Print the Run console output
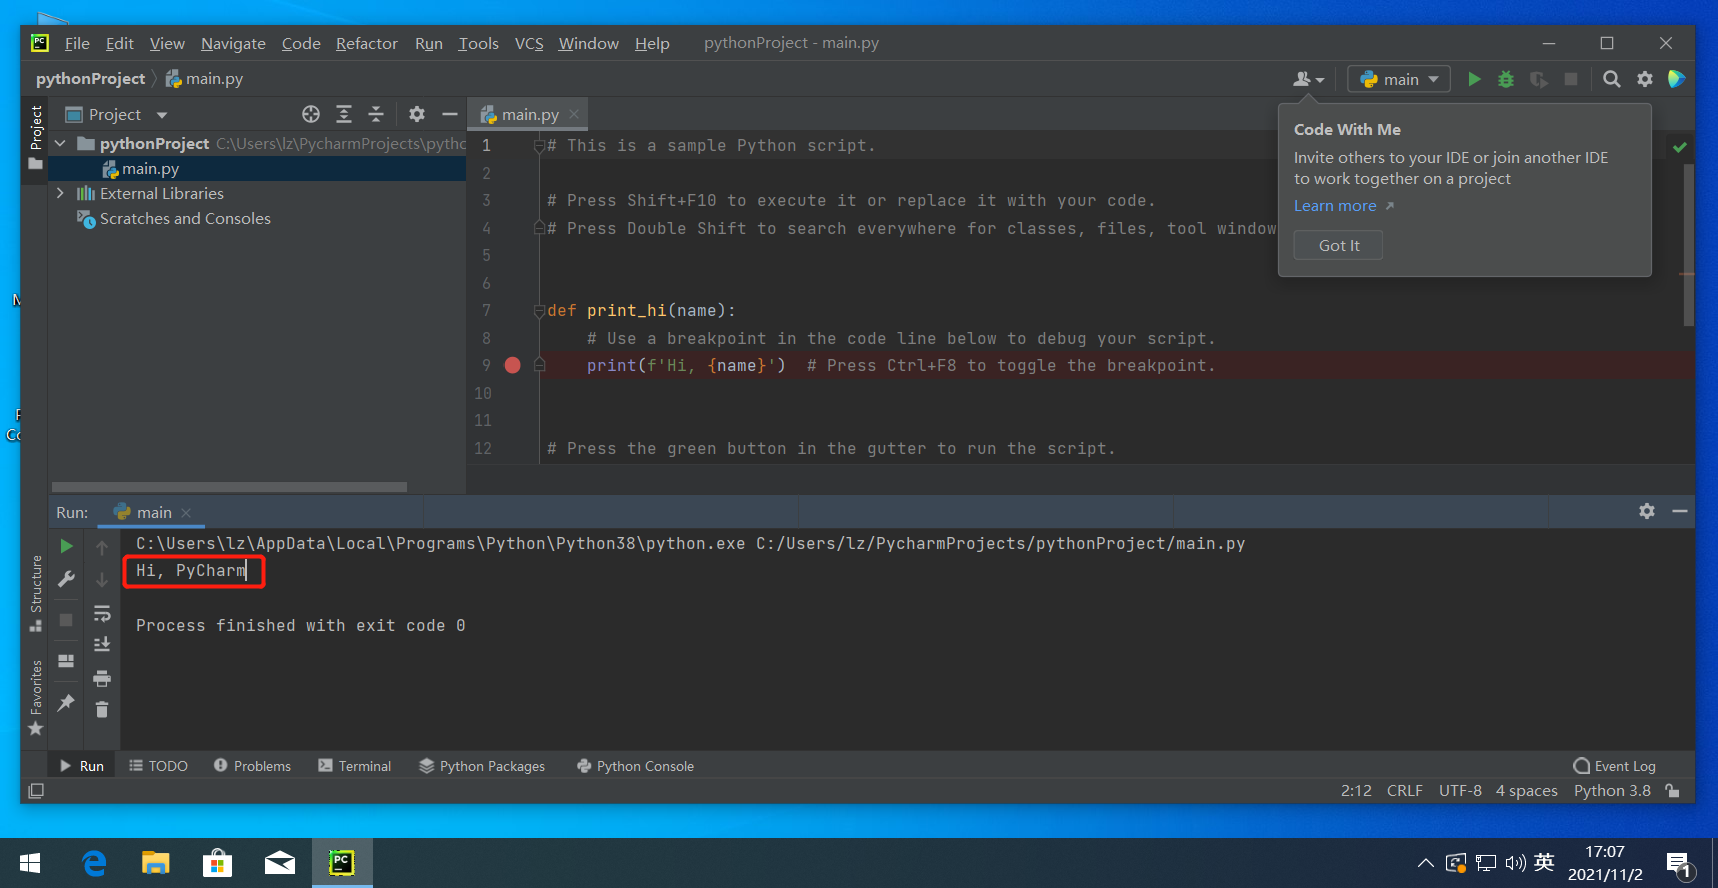Screen dimensions: 1718x888 click(x=102, y=678)
